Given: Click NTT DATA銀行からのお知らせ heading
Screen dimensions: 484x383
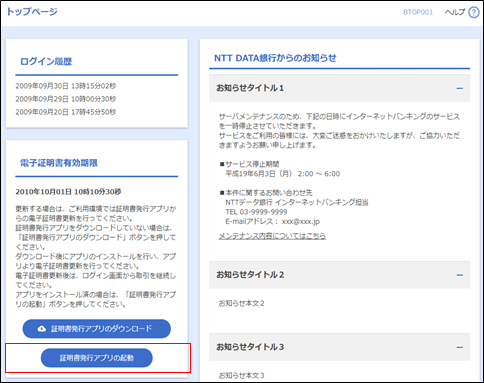Looking at the screenshot, I should coord(275,58).
